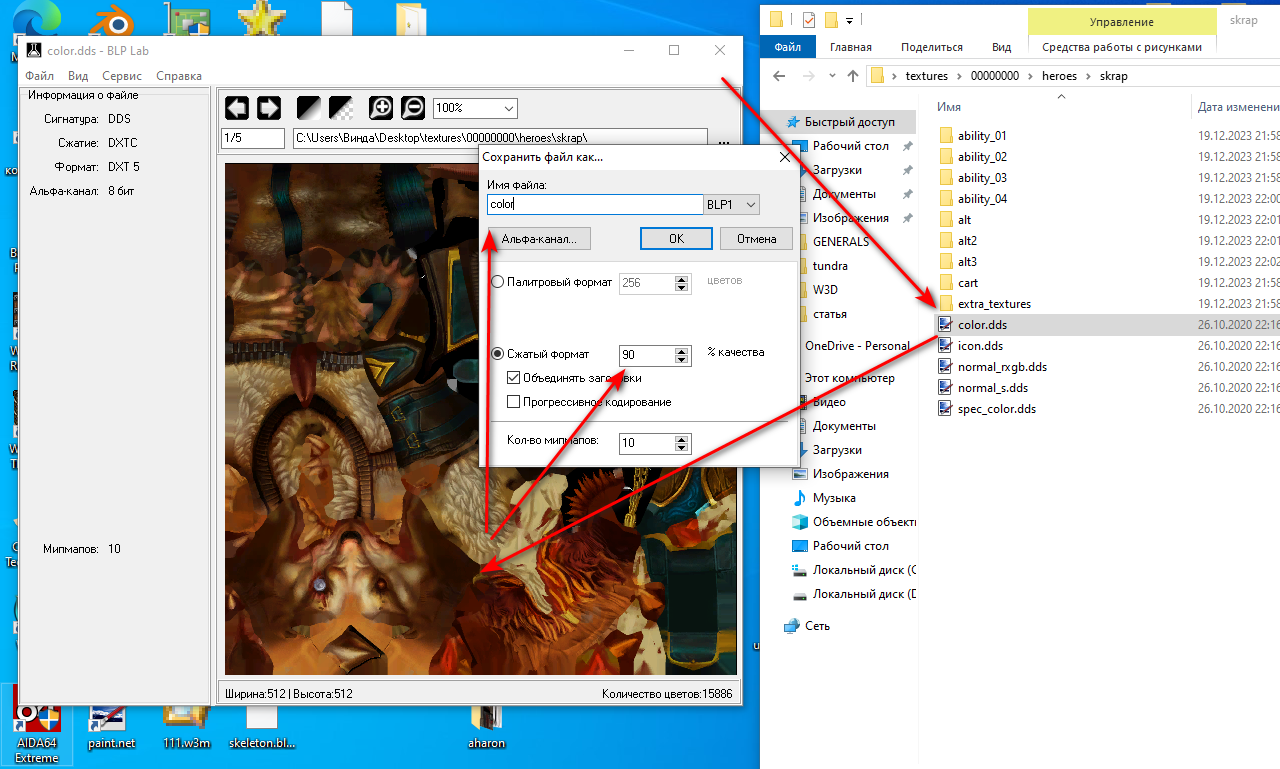Select the alt2 folder
The image size is (1280, 769).
tap(967, 240)
